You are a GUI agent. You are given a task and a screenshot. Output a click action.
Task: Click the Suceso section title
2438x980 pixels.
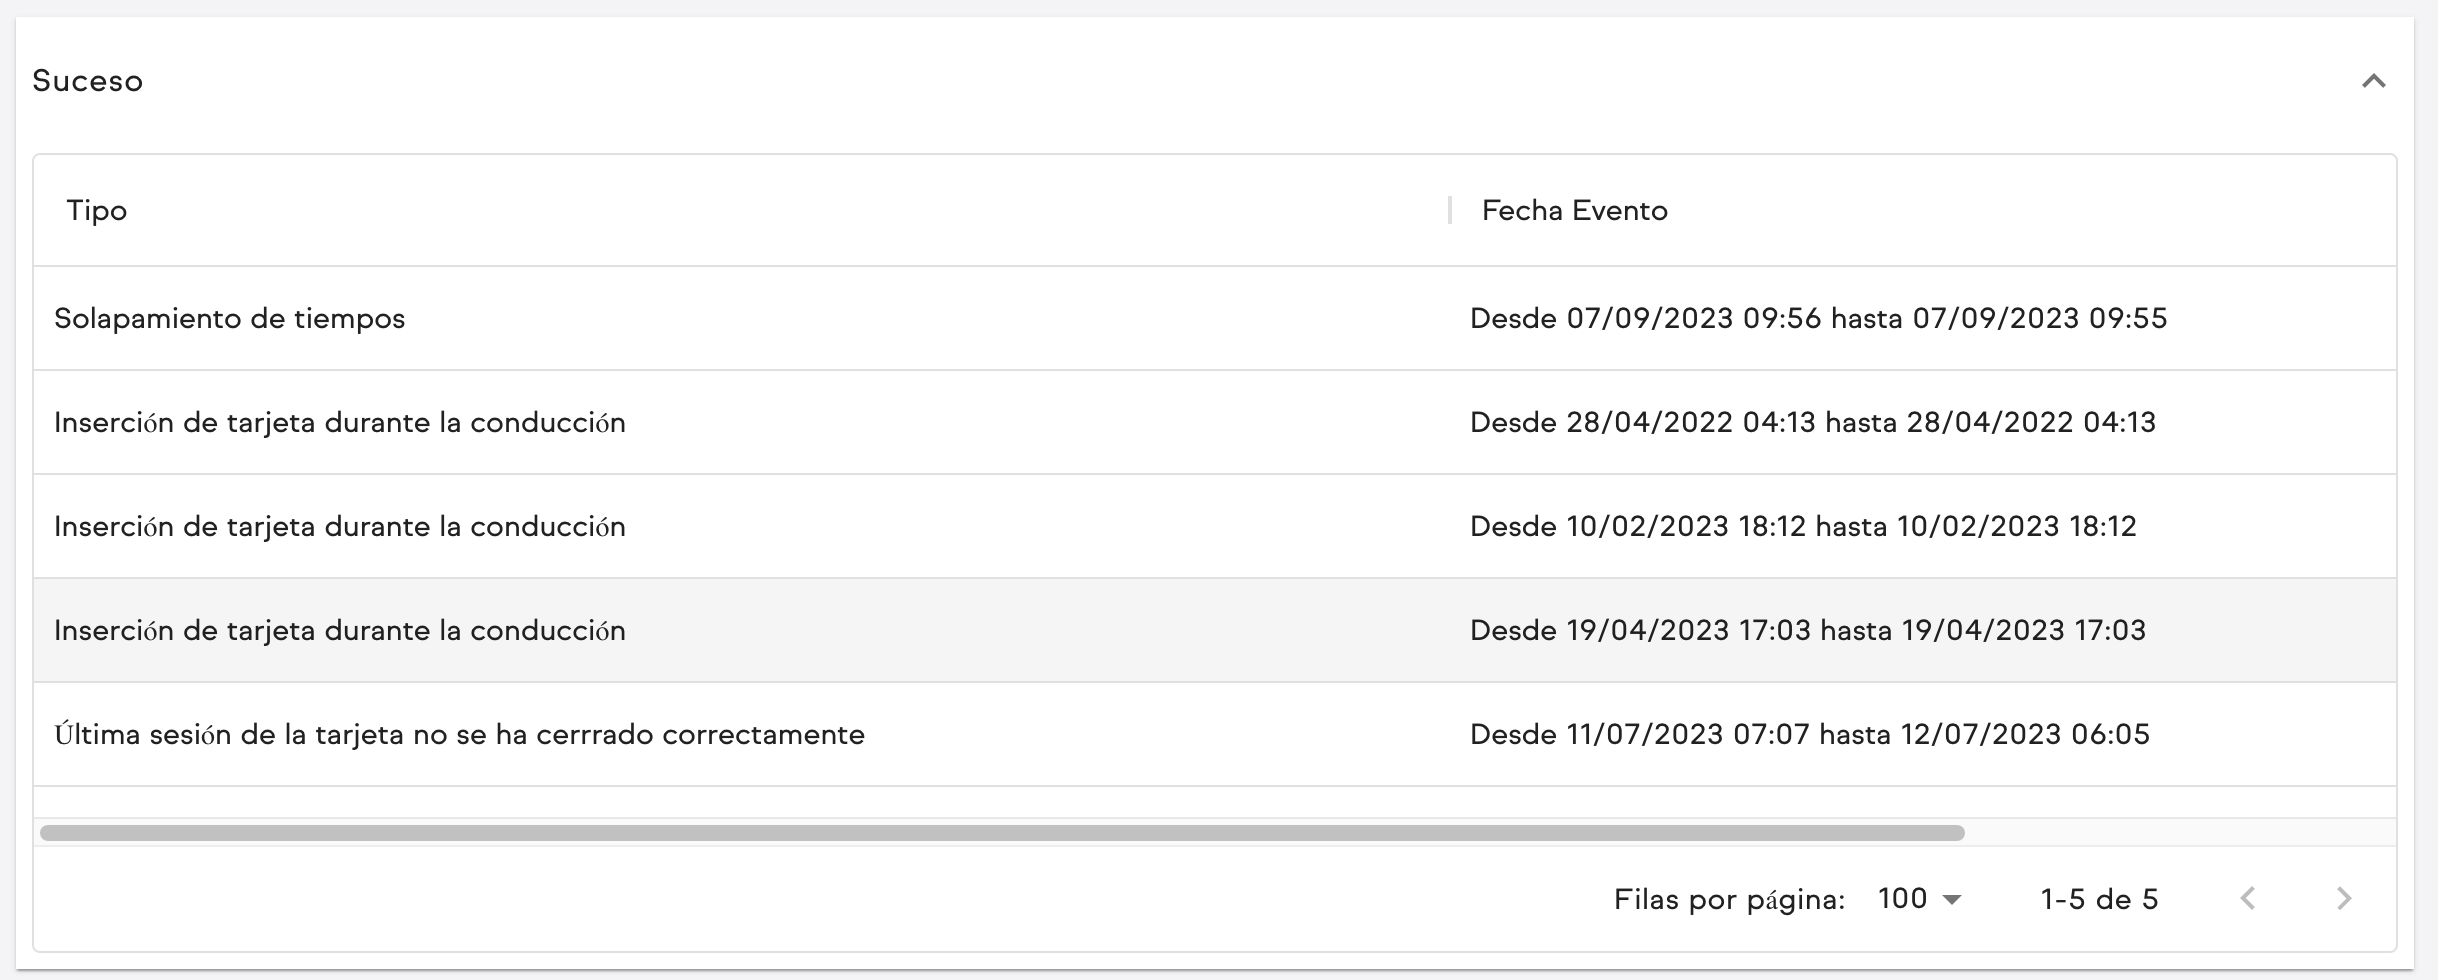pos(88,81)
